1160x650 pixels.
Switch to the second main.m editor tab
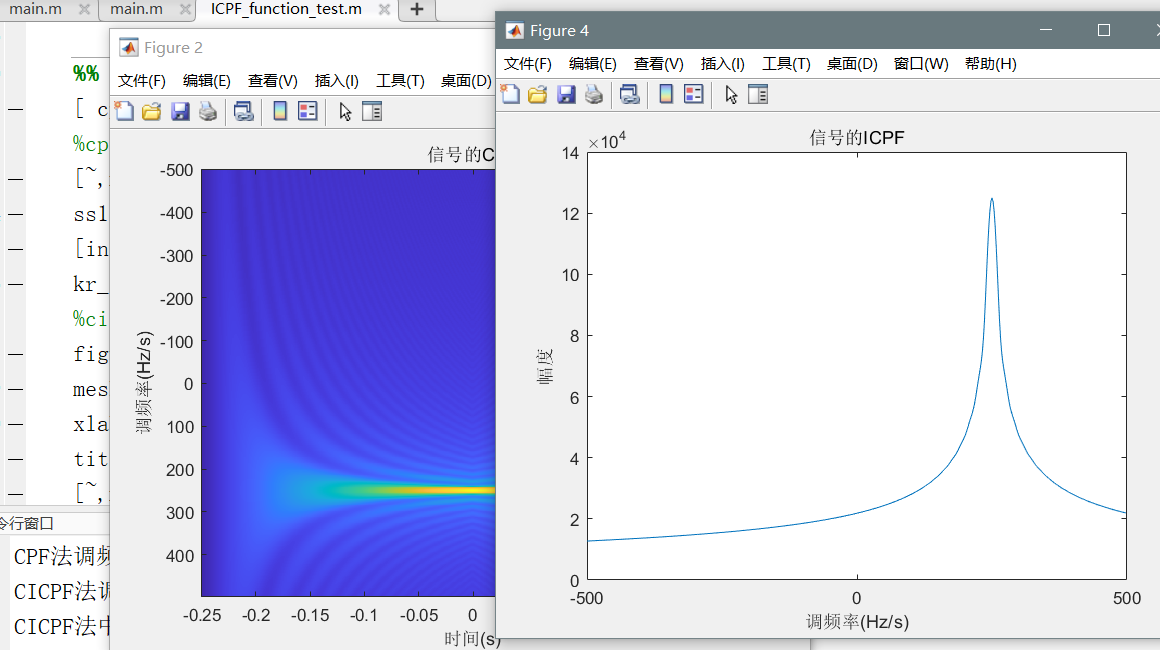tap(136, 9)
